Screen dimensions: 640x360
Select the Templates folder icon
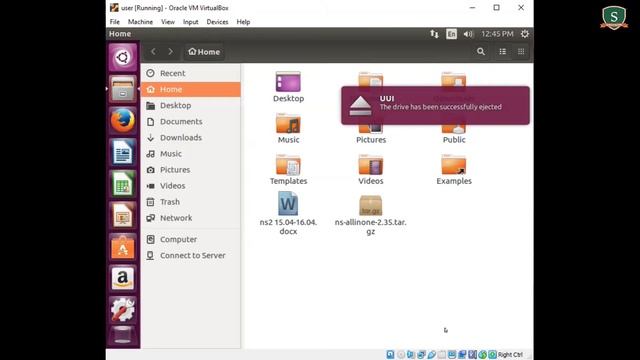pyautogui.click(x=288, y=169)
